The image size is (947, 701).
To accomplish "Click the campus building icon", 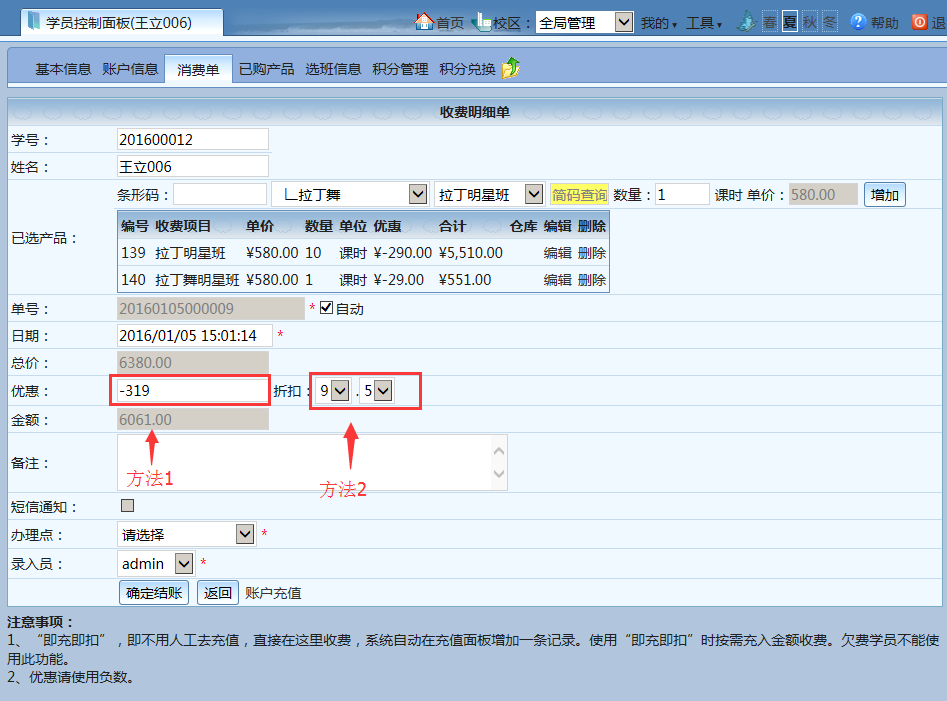I will [481, 22].
